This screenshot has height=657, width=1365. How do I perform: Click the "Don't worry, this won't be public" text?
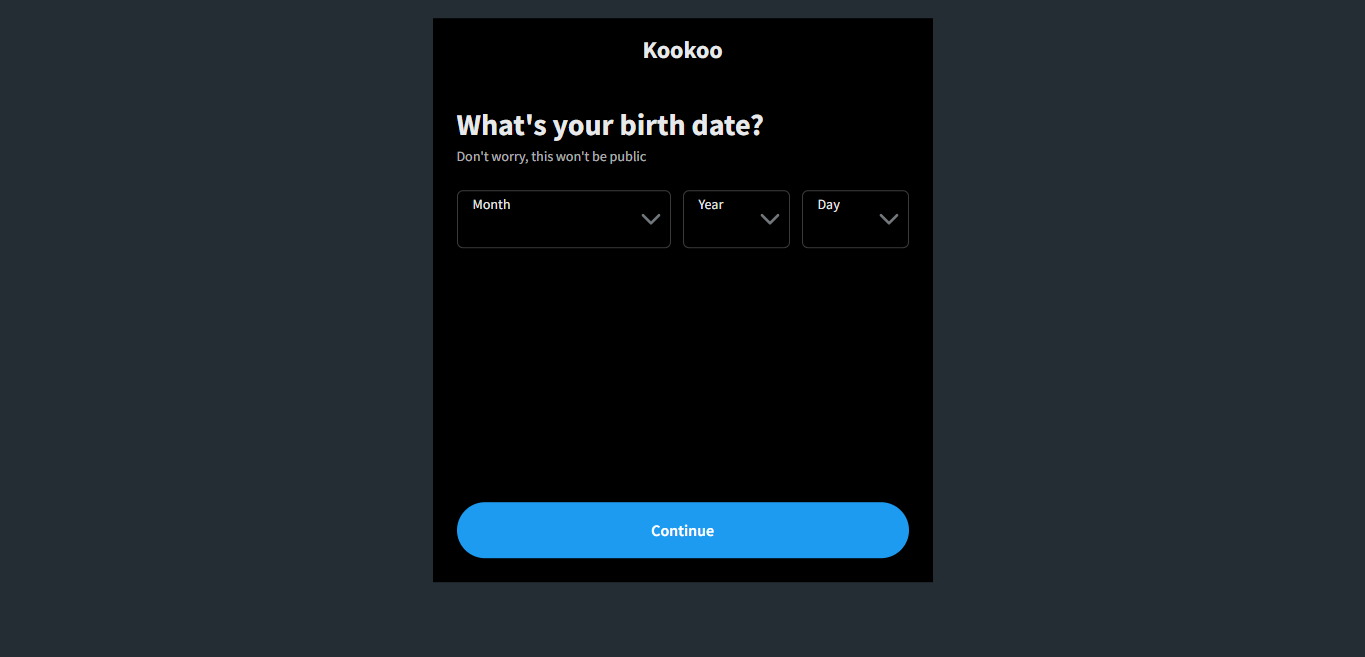tap(551, 157)
